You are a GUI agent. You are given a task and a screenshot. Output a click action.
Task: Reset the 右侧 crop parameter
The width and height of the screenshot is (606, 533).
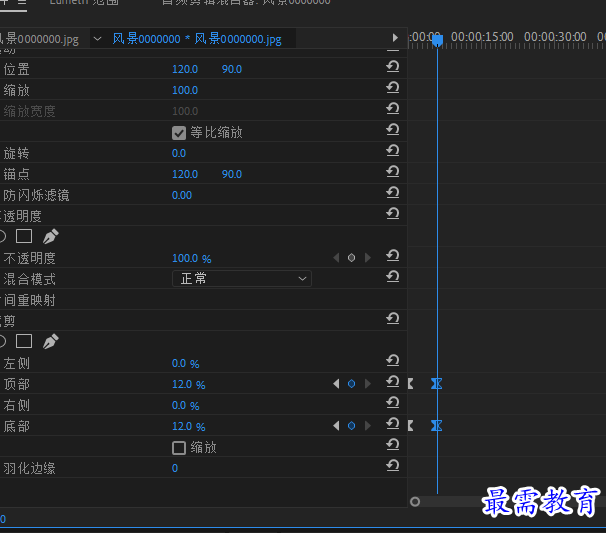(393, 402)
